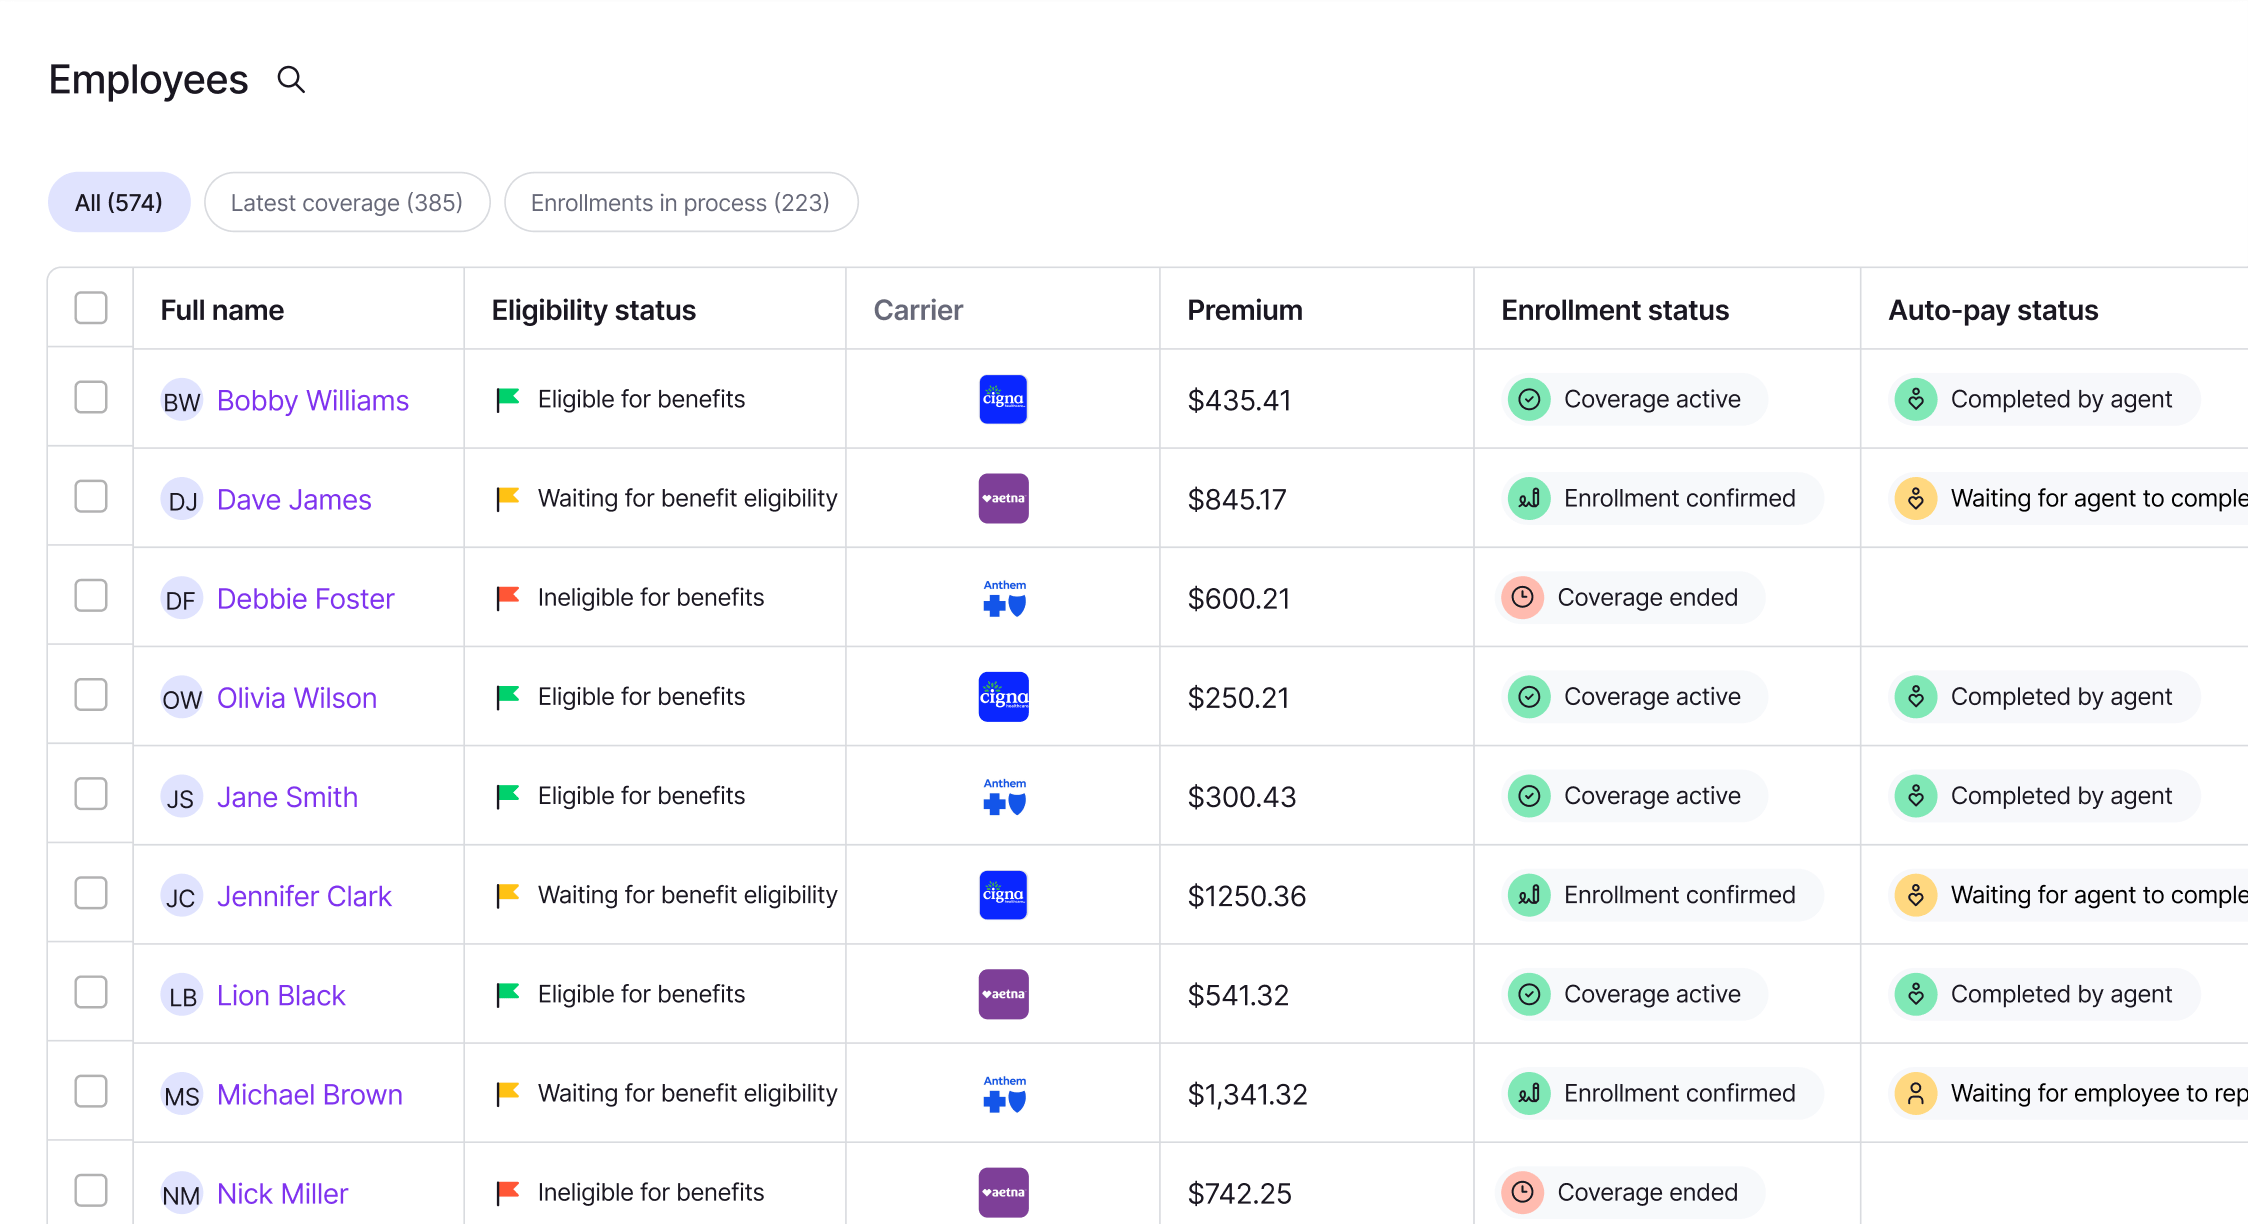
Task: Click the agent icon in Lion Black's Completed by agent badge
Action: 1916,993
